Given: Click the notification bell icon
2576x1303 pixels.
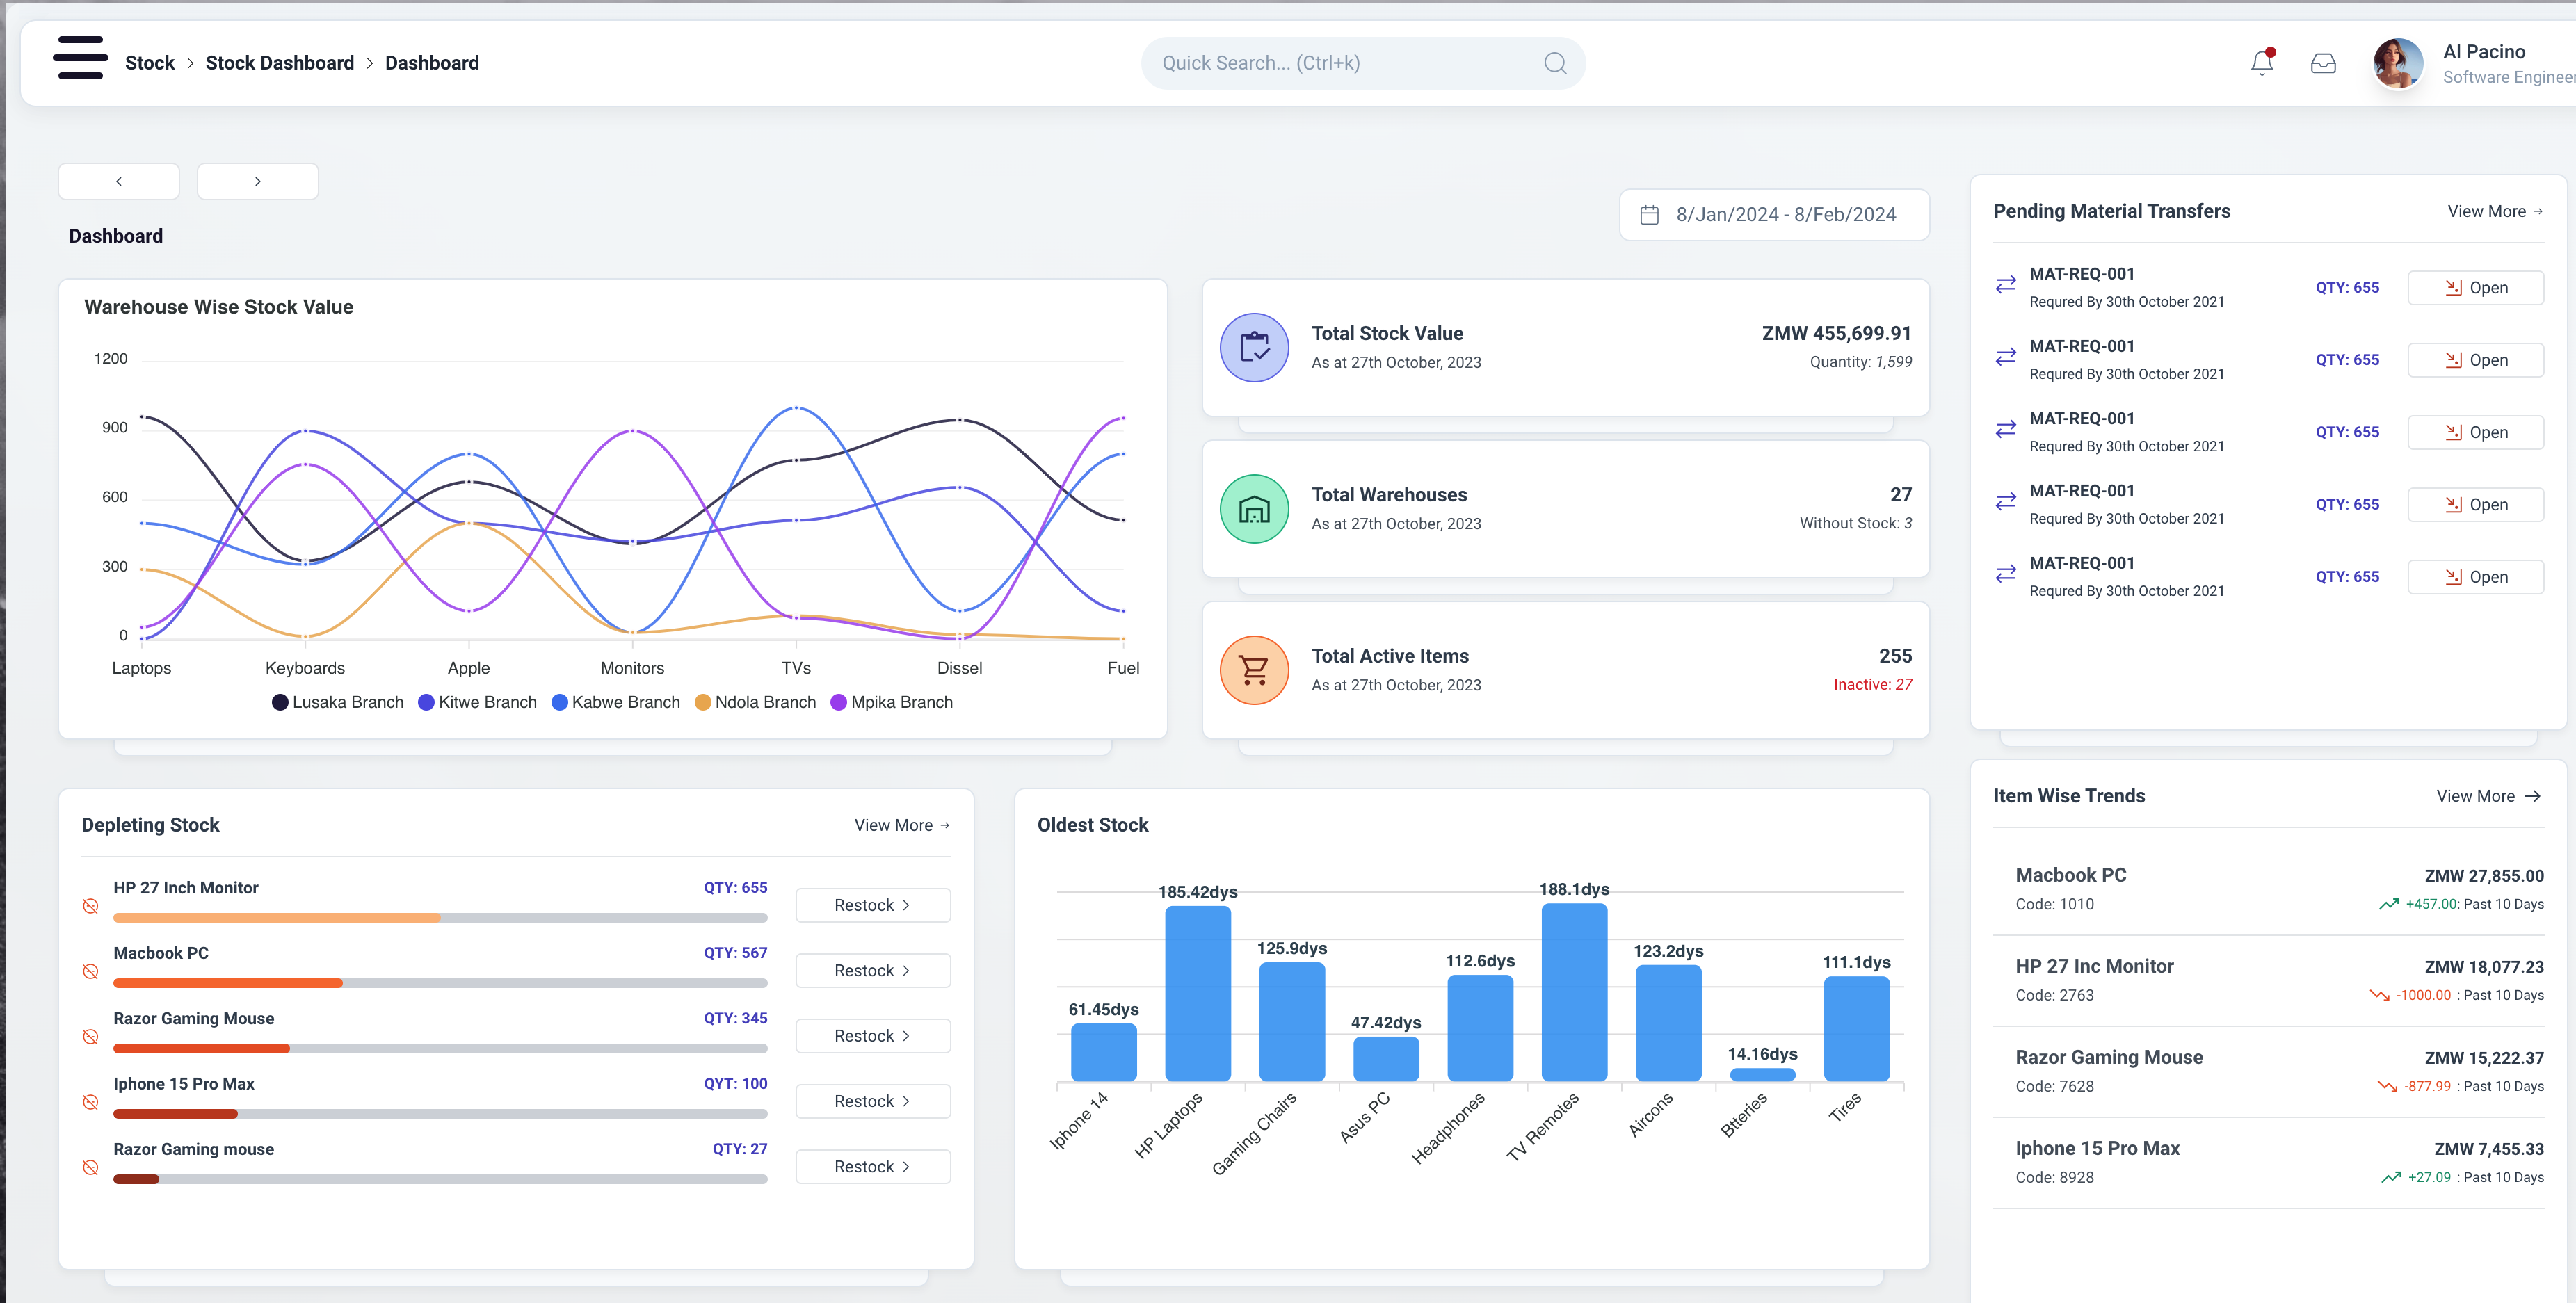Looking at the screenshot, I should (x=2261, y=63).
